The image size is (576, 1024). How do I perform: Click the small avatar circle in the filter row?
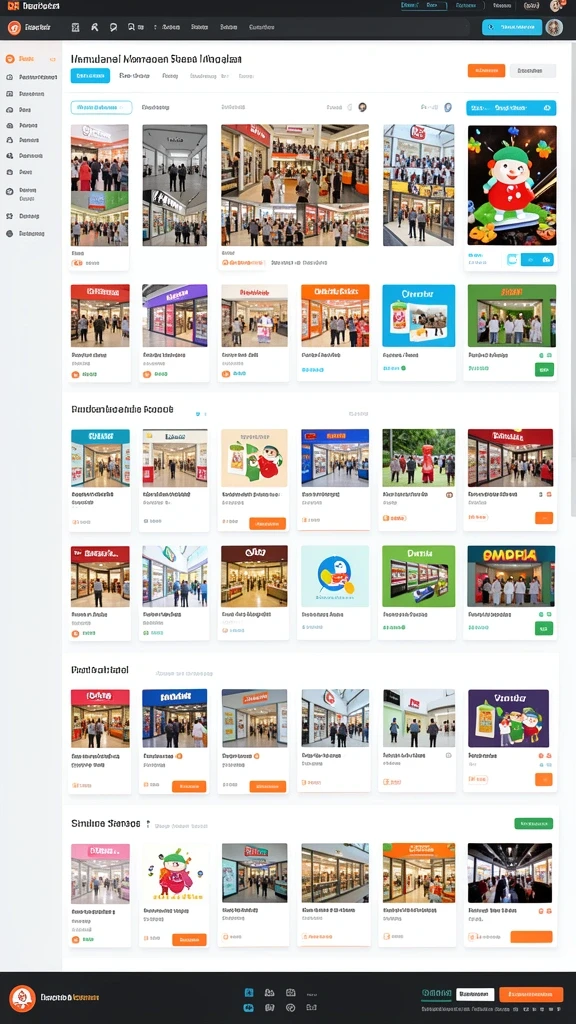[x=362, y=107]
